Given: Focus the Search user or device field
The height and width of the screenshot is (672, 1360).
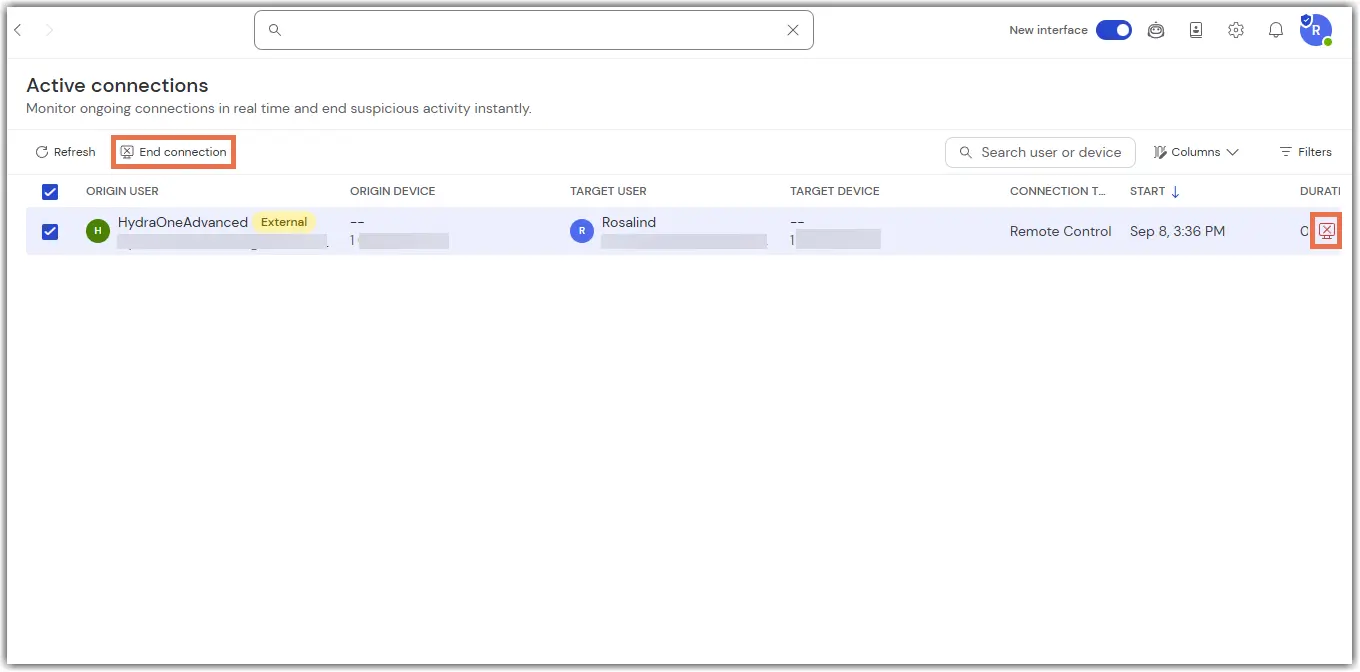Looking at the screenshot, I should [x=1040, y=152].
